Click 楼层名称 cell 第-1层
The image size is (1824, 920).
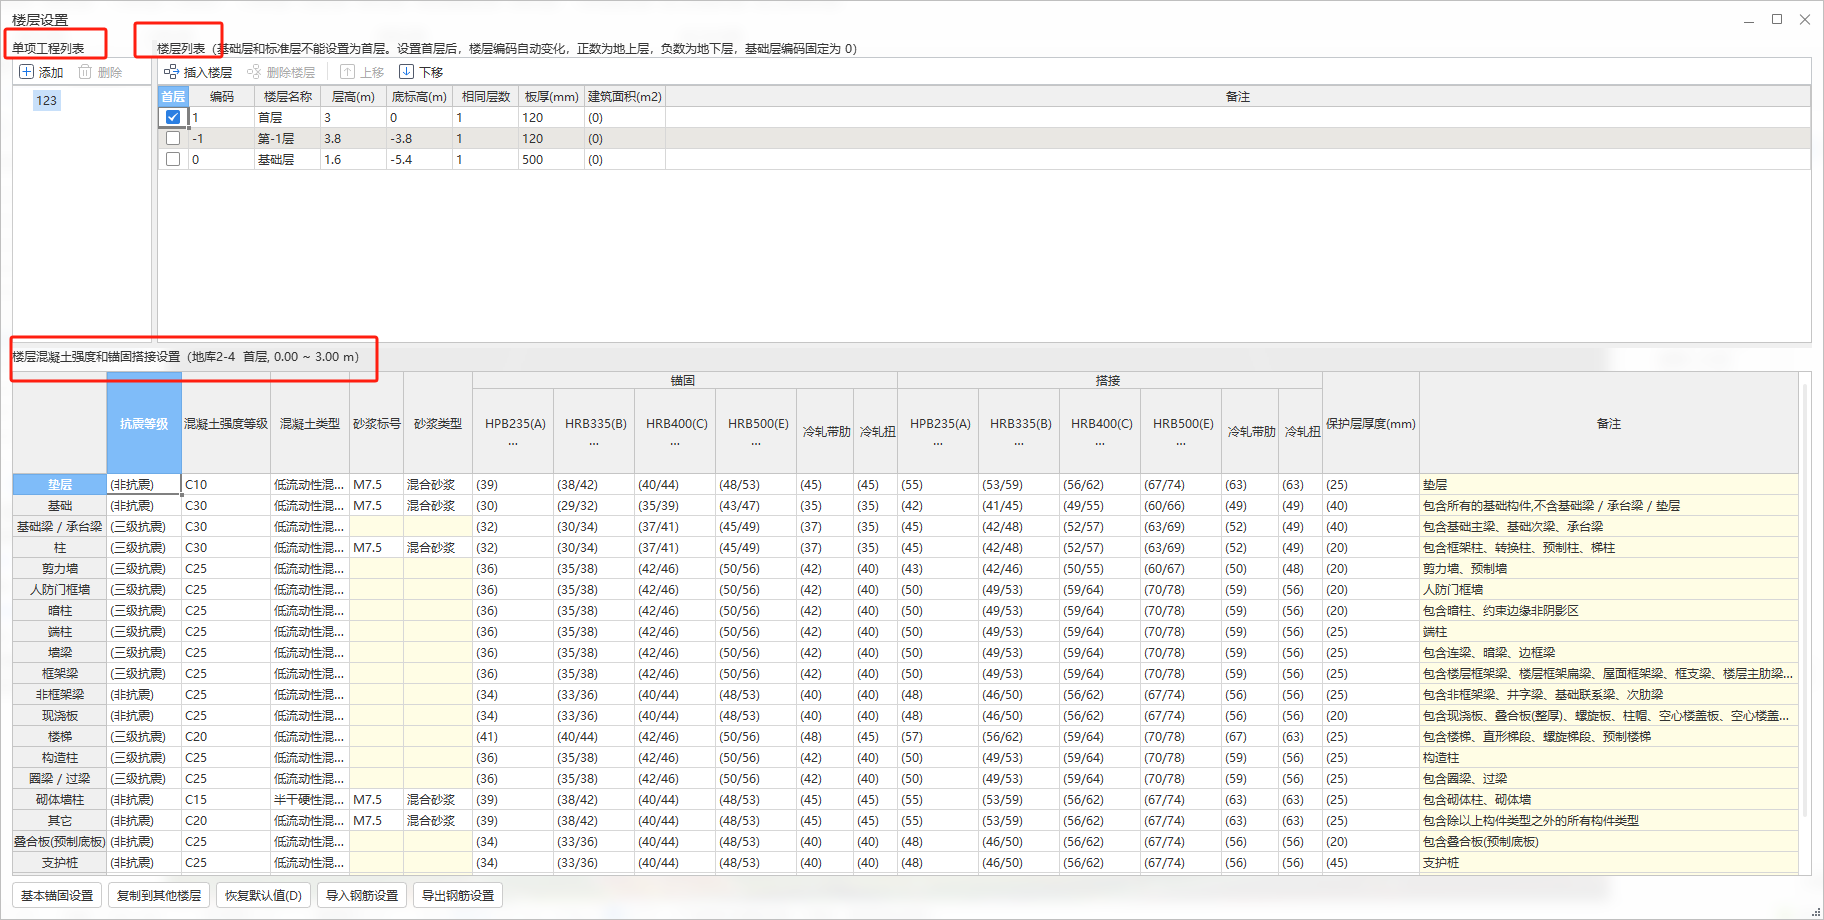pyautogui.click(x=288, y=138)
